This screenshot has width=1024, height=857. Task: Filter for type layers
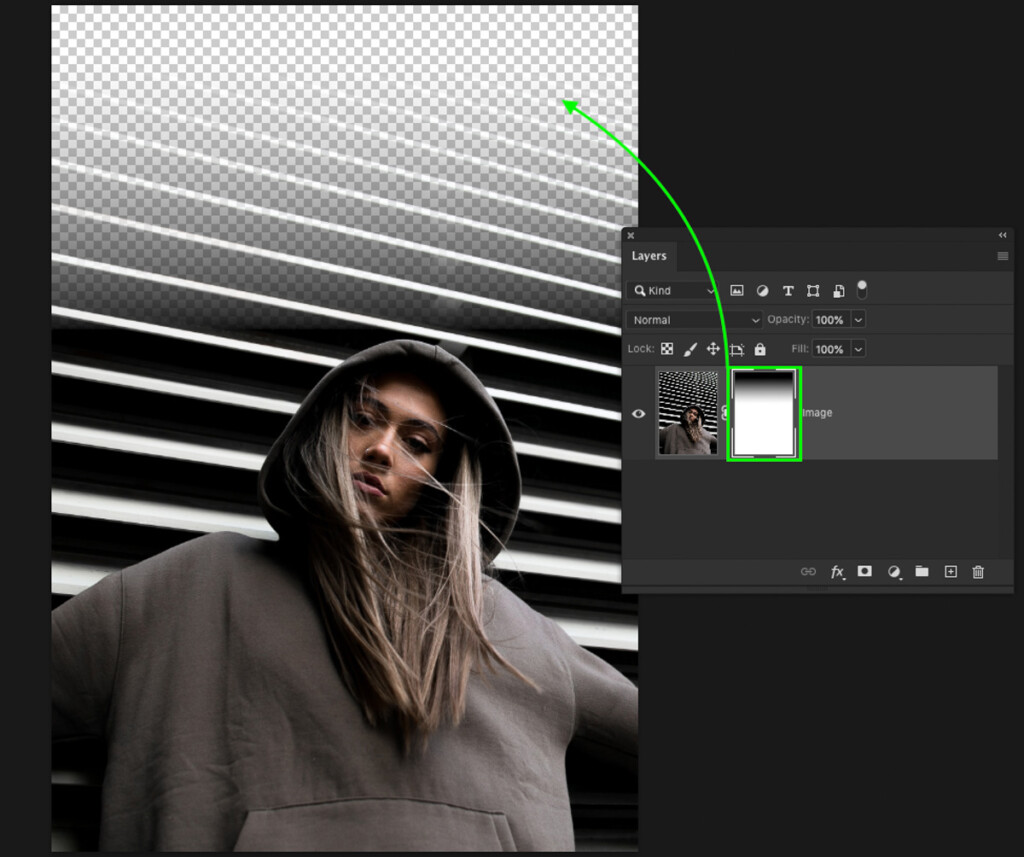pos(788,291)
